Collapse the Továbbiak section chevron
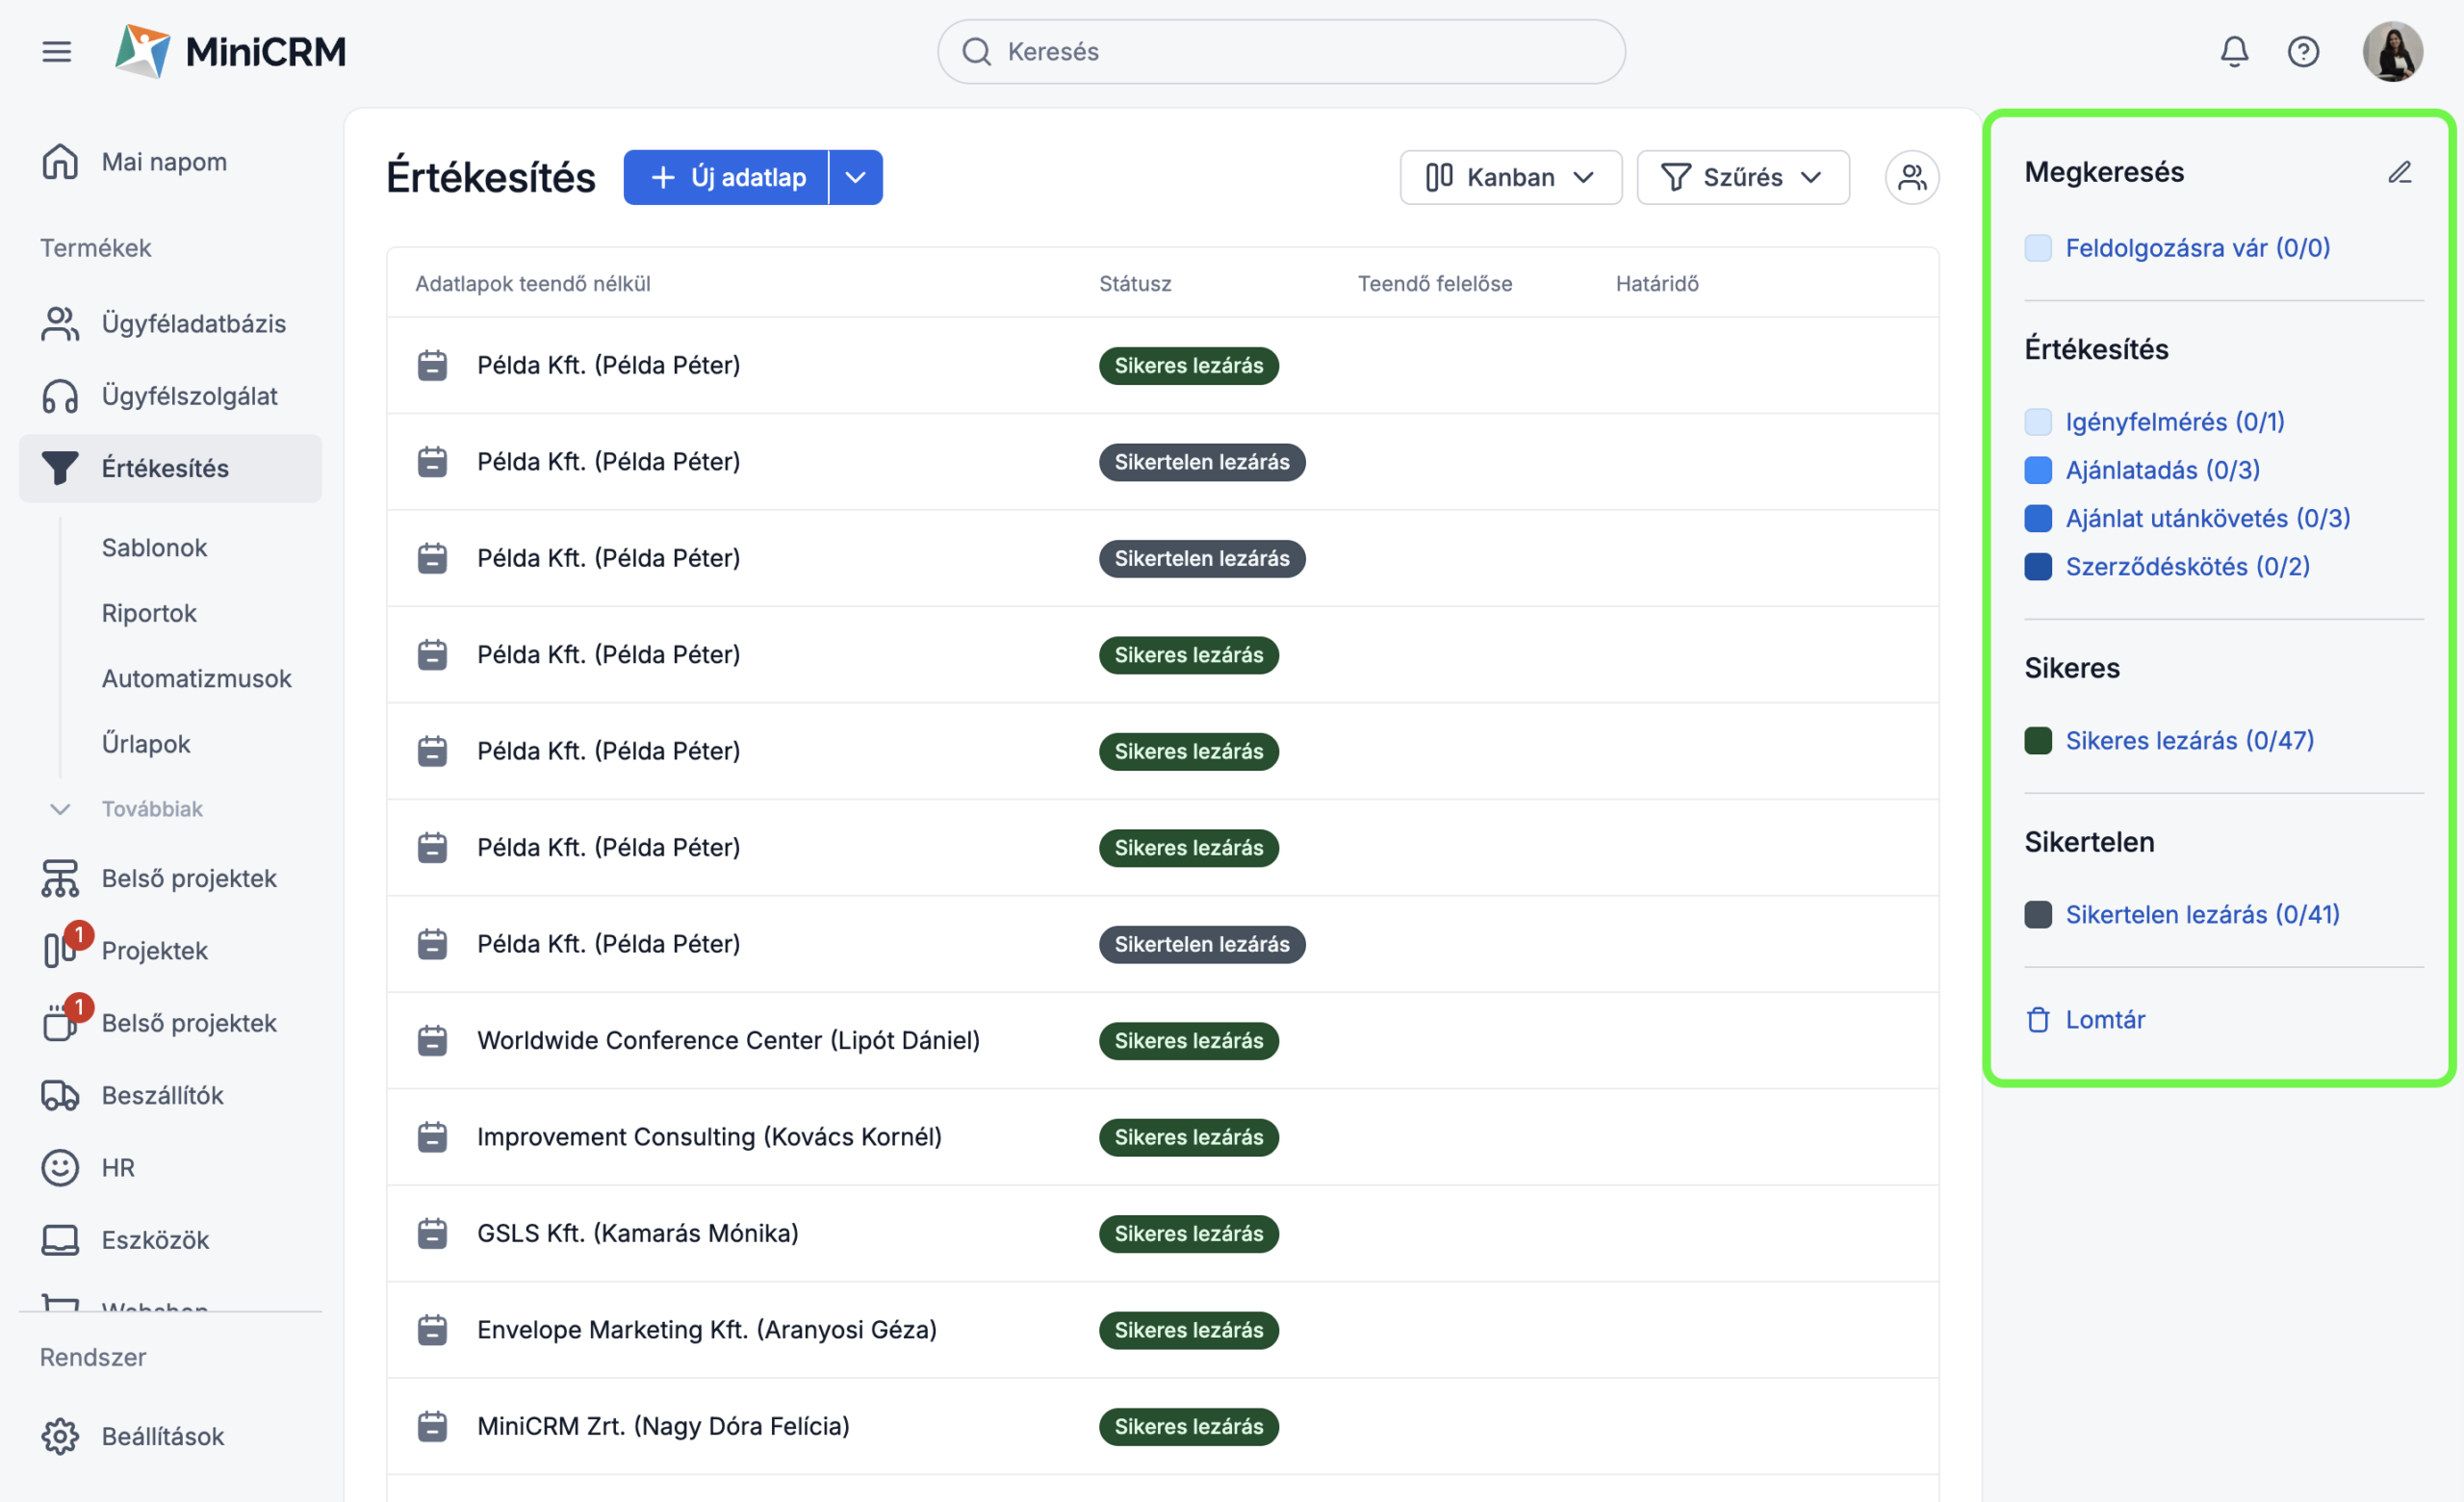 [x=60, y=808]
